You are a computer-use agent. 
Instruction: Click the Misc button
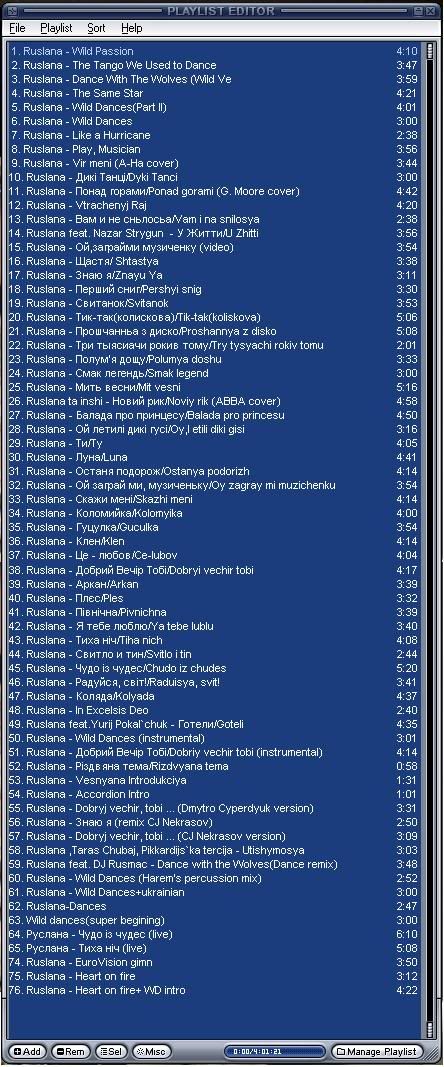(x=151, y=1051)
